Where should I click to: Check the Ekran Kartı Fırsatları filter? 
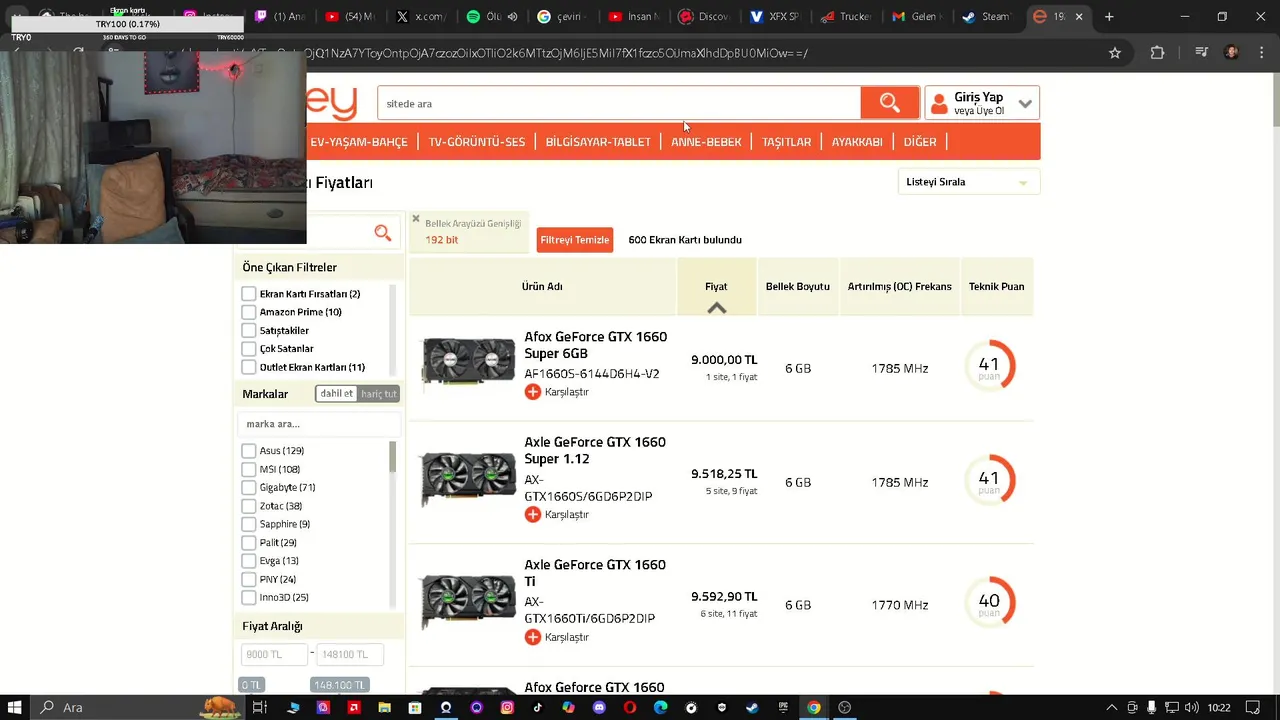[249, 294]
